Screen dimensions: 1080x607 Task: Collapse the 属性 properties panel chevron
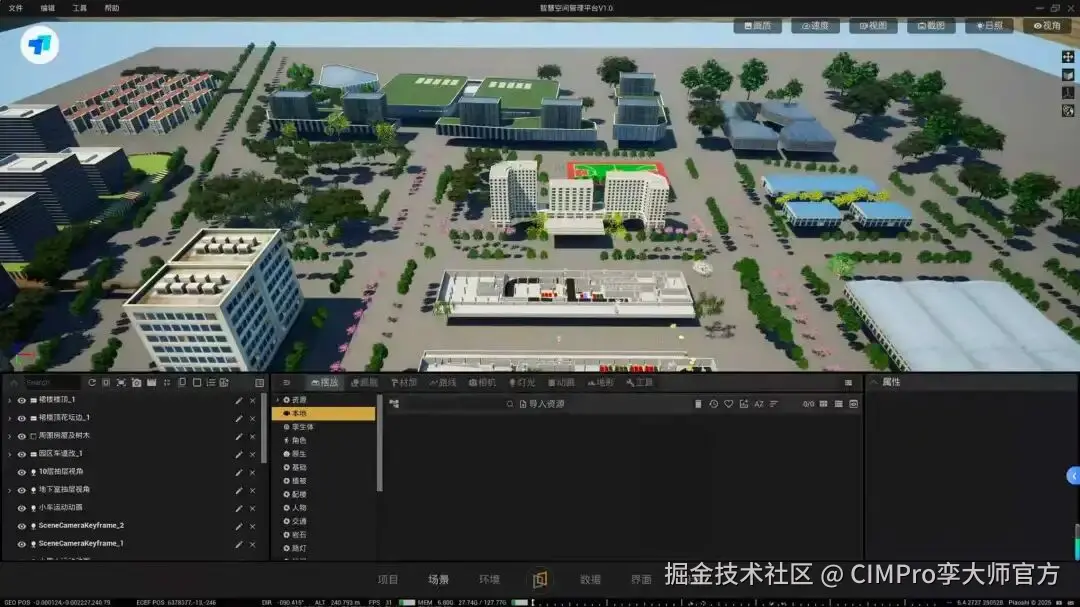click(x=874, y=382)
